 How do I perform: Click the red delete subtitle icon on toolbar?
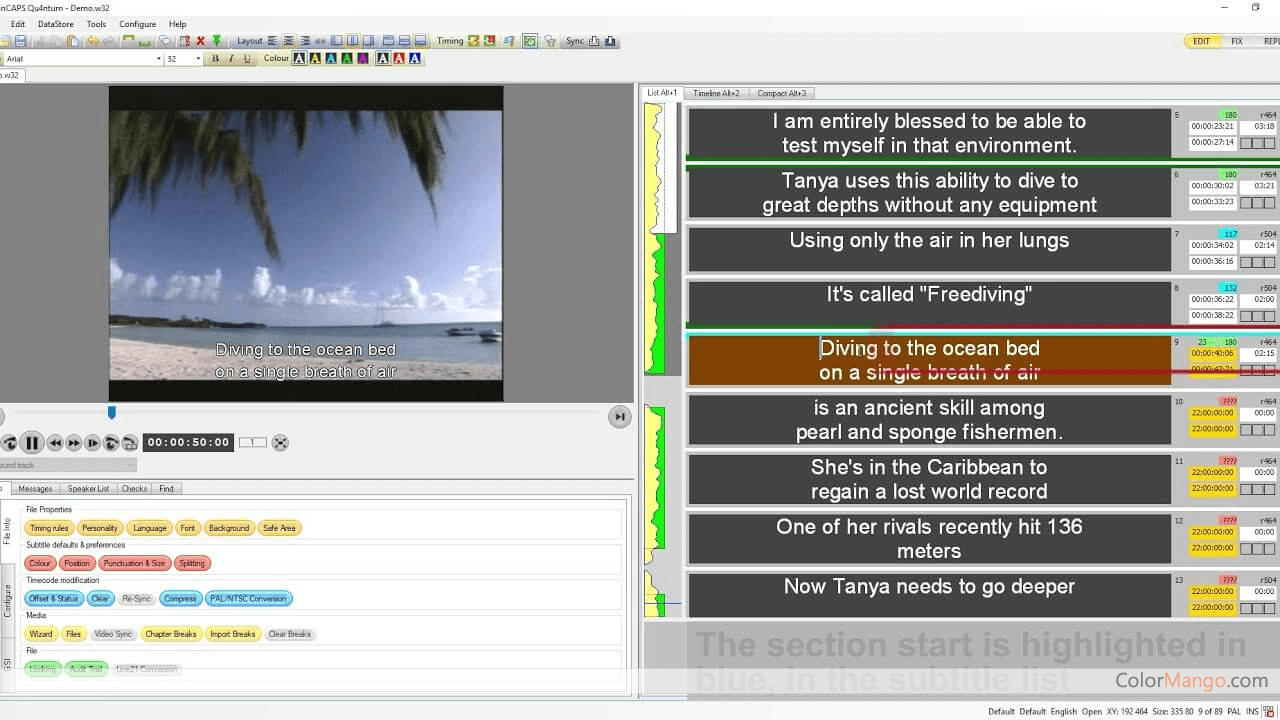pos(199,41)
